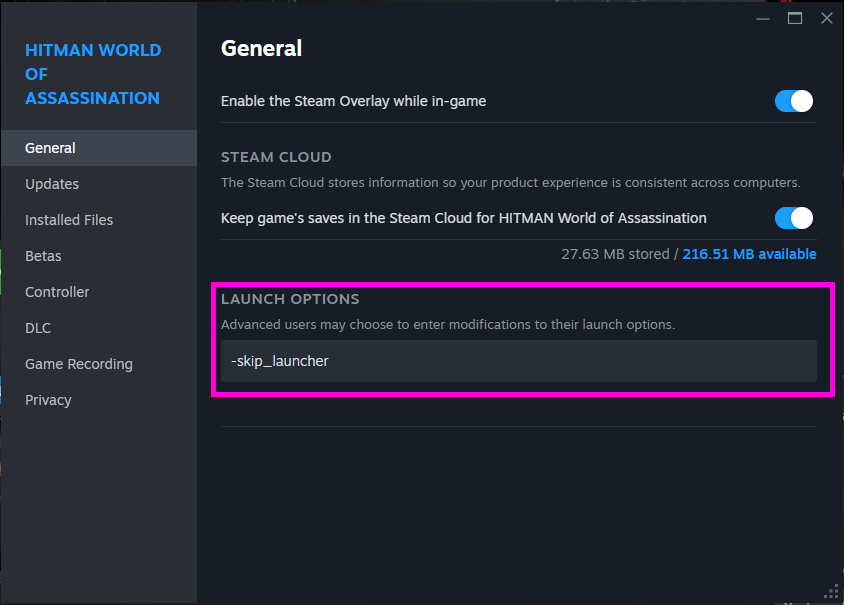This screenshot has width=844, height=605.
Task: Select the General tab
Action: [50, 148]
